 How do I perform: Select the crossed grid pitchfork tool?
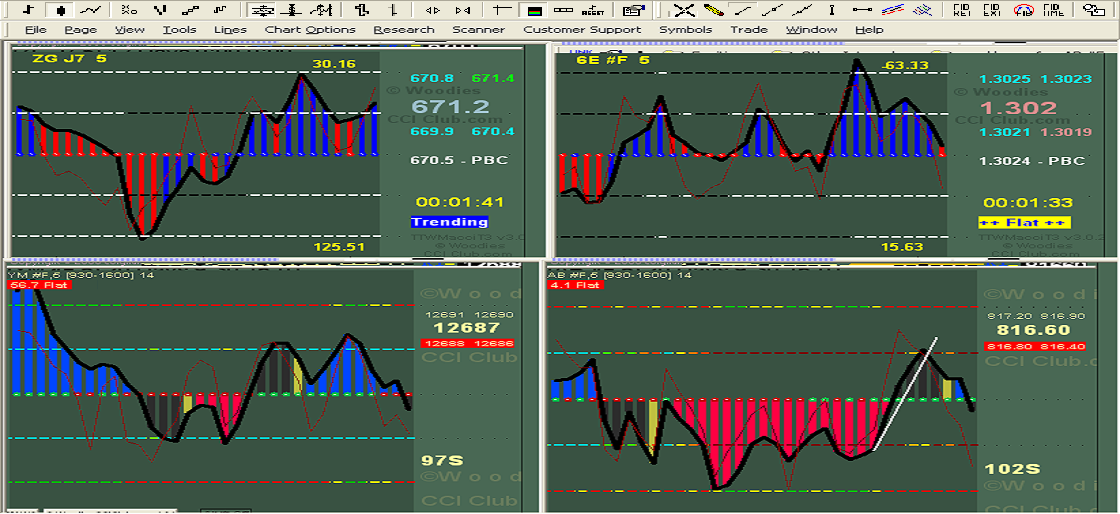[924, 10]
